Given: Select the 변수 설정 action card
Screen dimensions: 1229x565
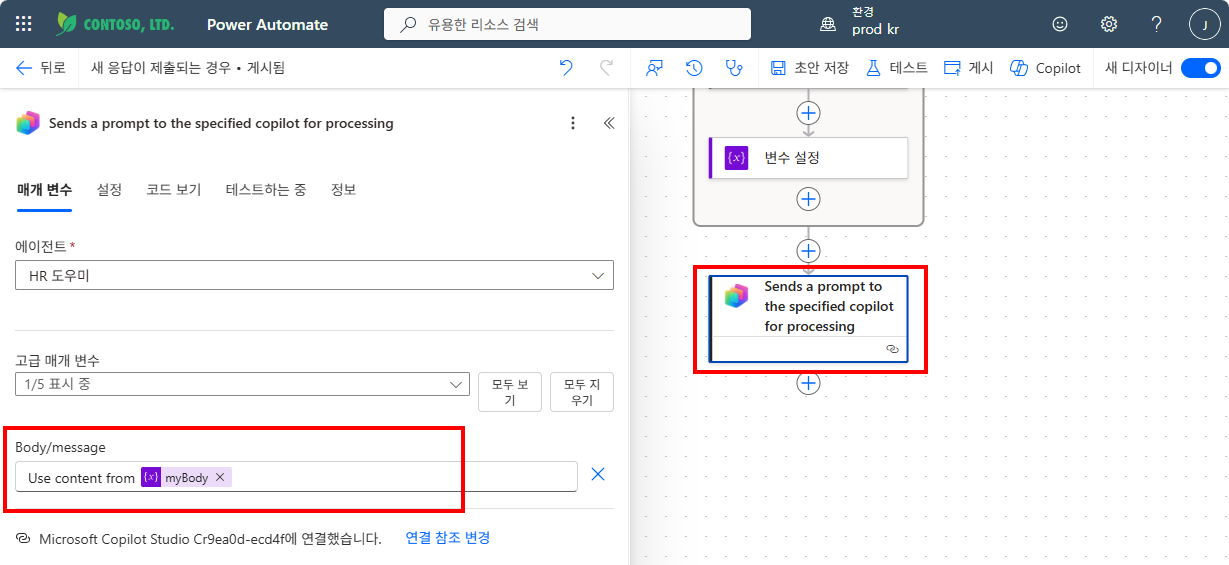Looking at the screenshot, I should [x=808, y=158].
